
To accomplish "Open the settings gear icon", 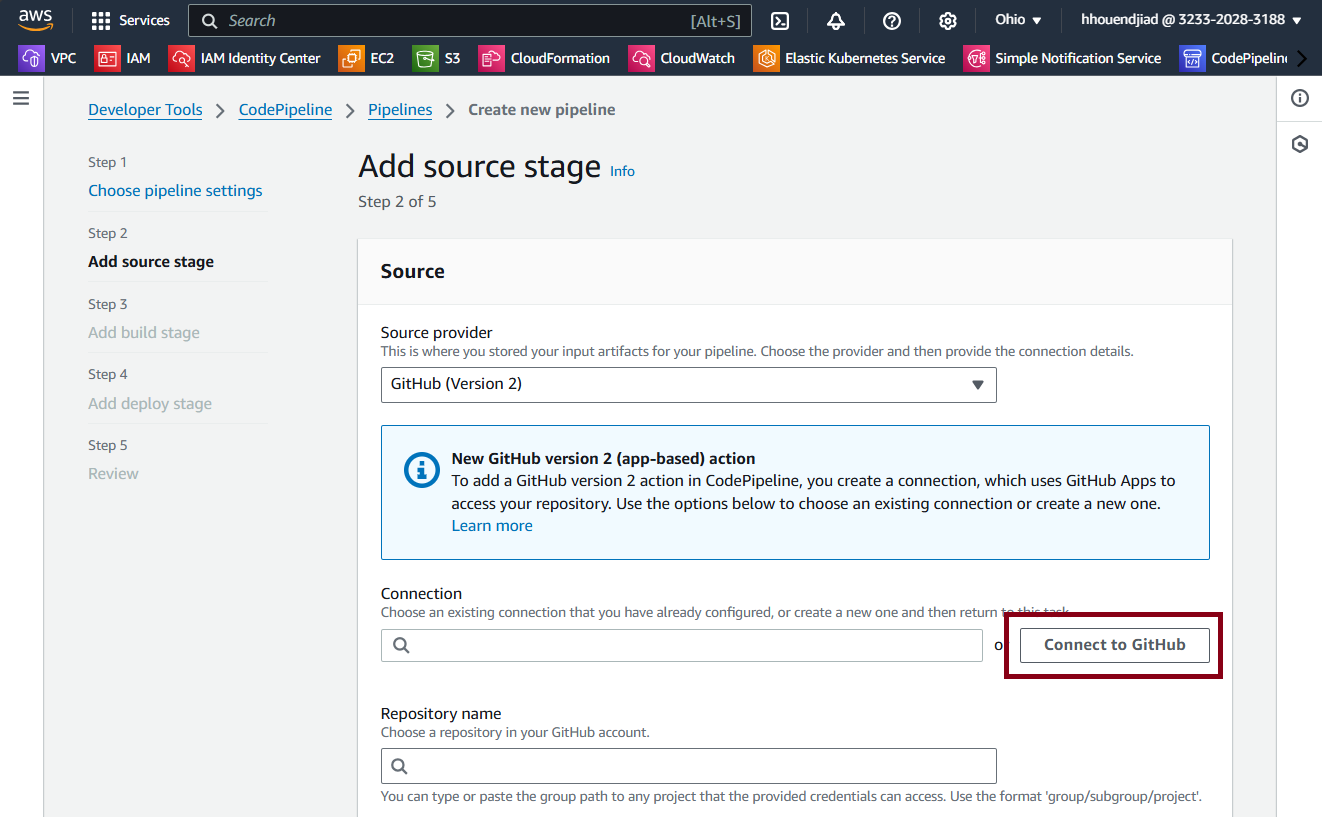I will click(948, 21).
